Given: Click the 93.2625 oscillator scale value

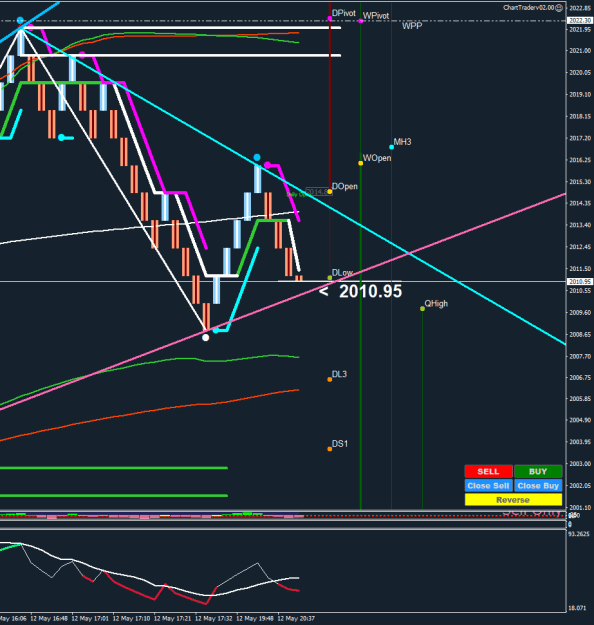Looking at the screenshot, I should [579, 534].
